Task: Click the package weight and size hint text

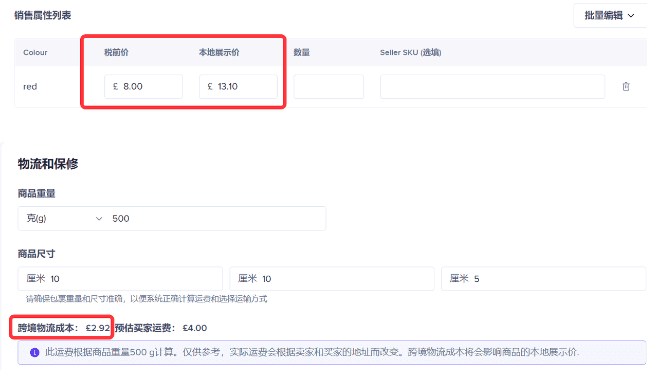Action: point(146,299)
